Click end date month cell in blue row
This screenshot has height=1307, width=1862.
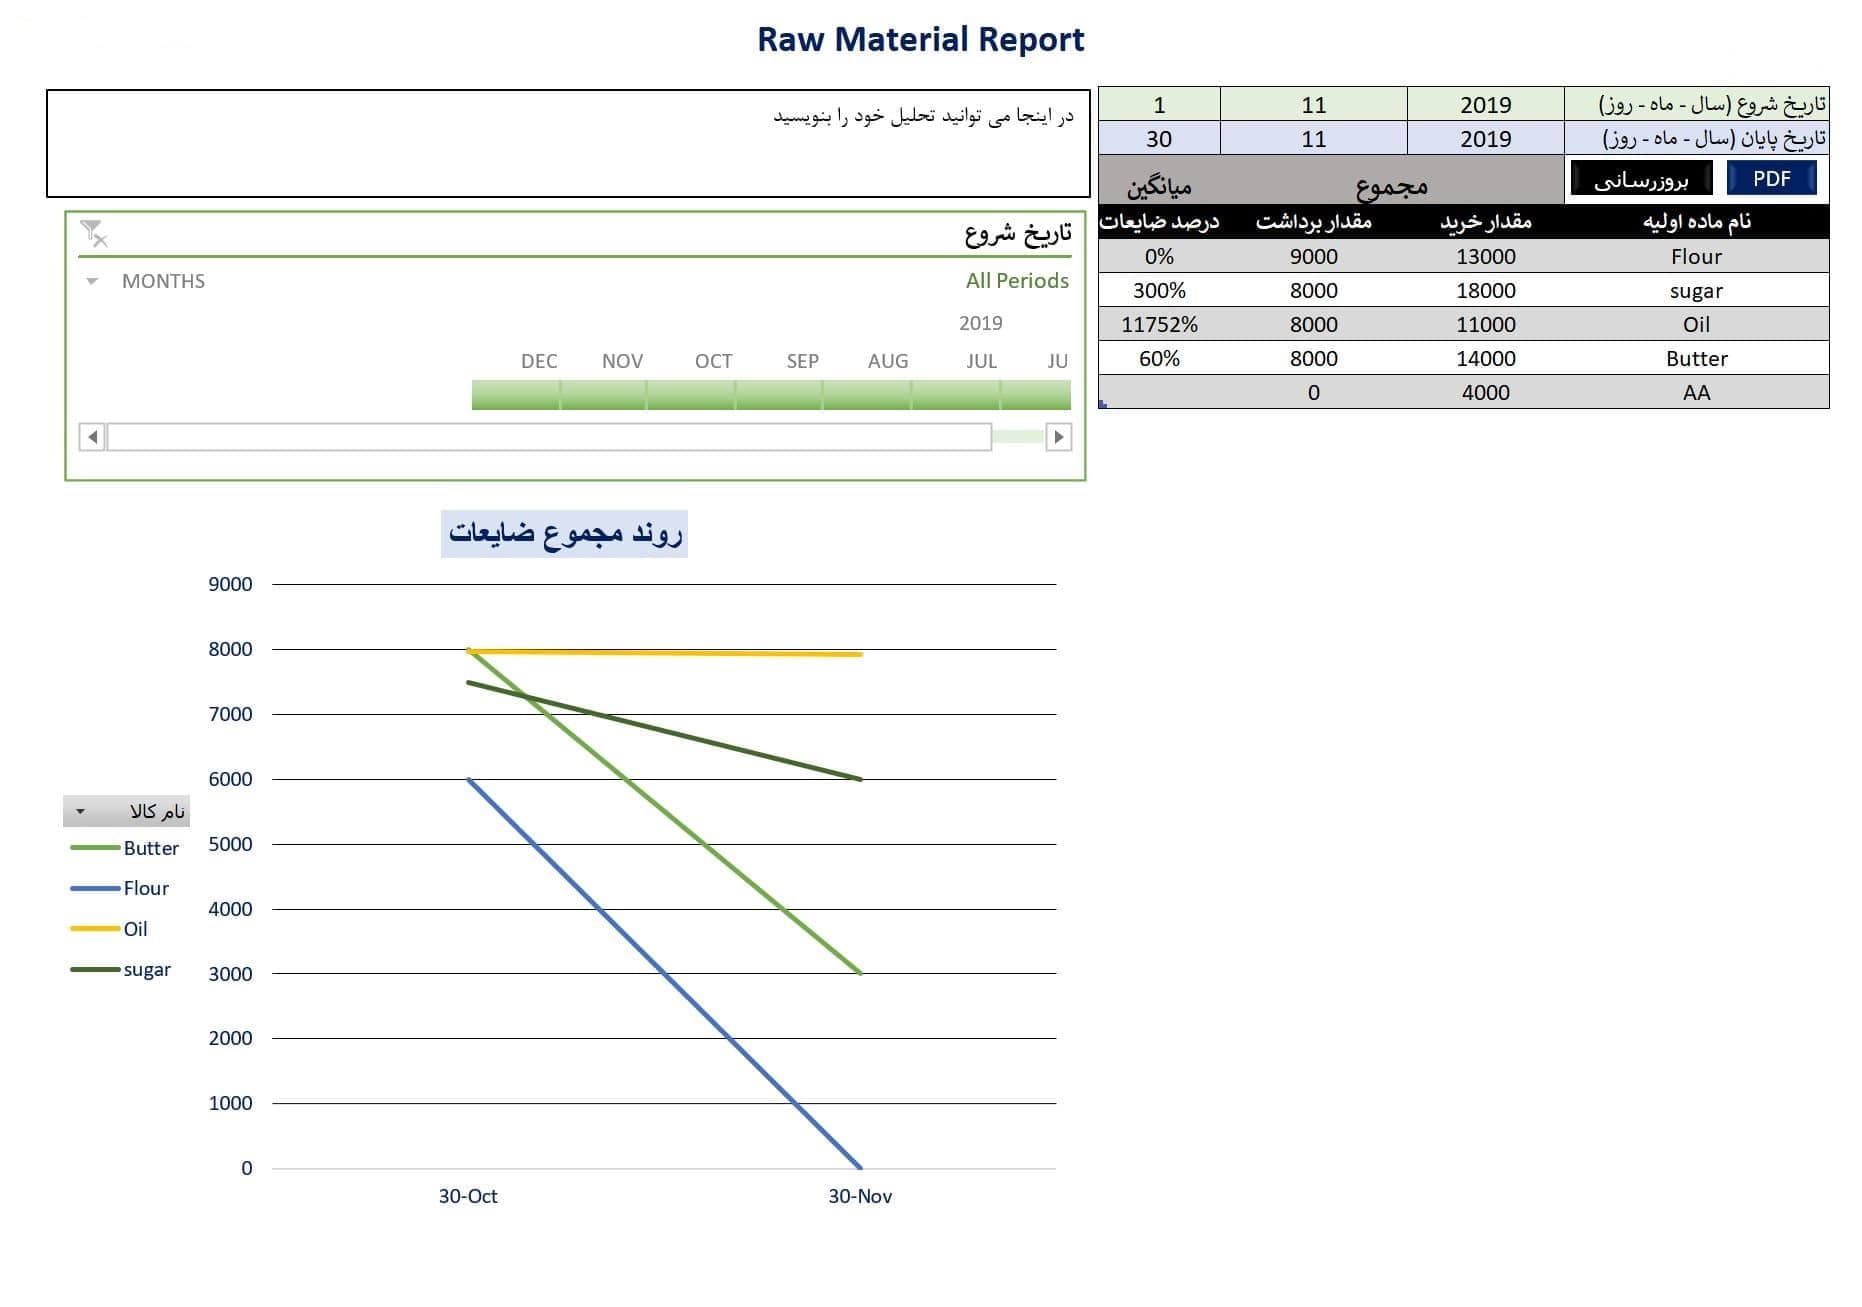pos(1313,138)
